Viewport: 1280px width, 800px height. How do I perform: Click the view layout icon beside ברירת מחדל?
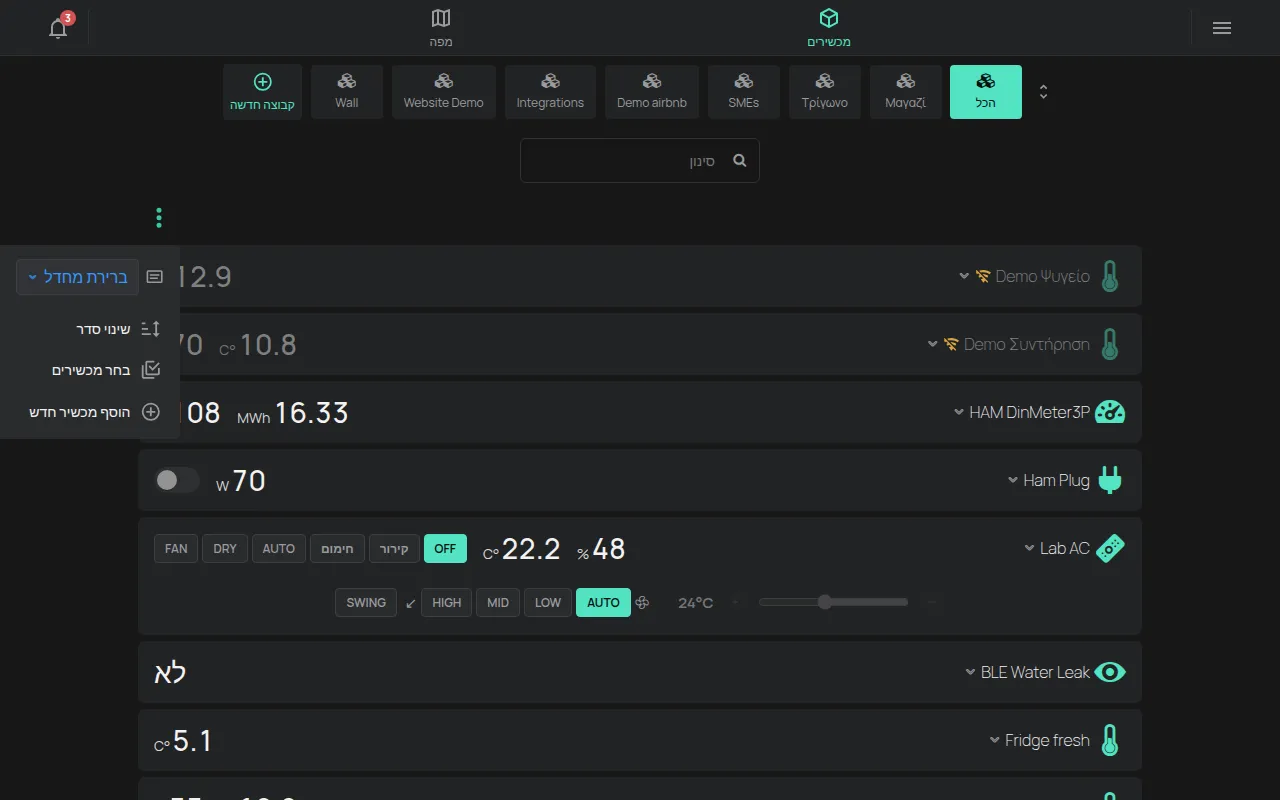[154, 277]
